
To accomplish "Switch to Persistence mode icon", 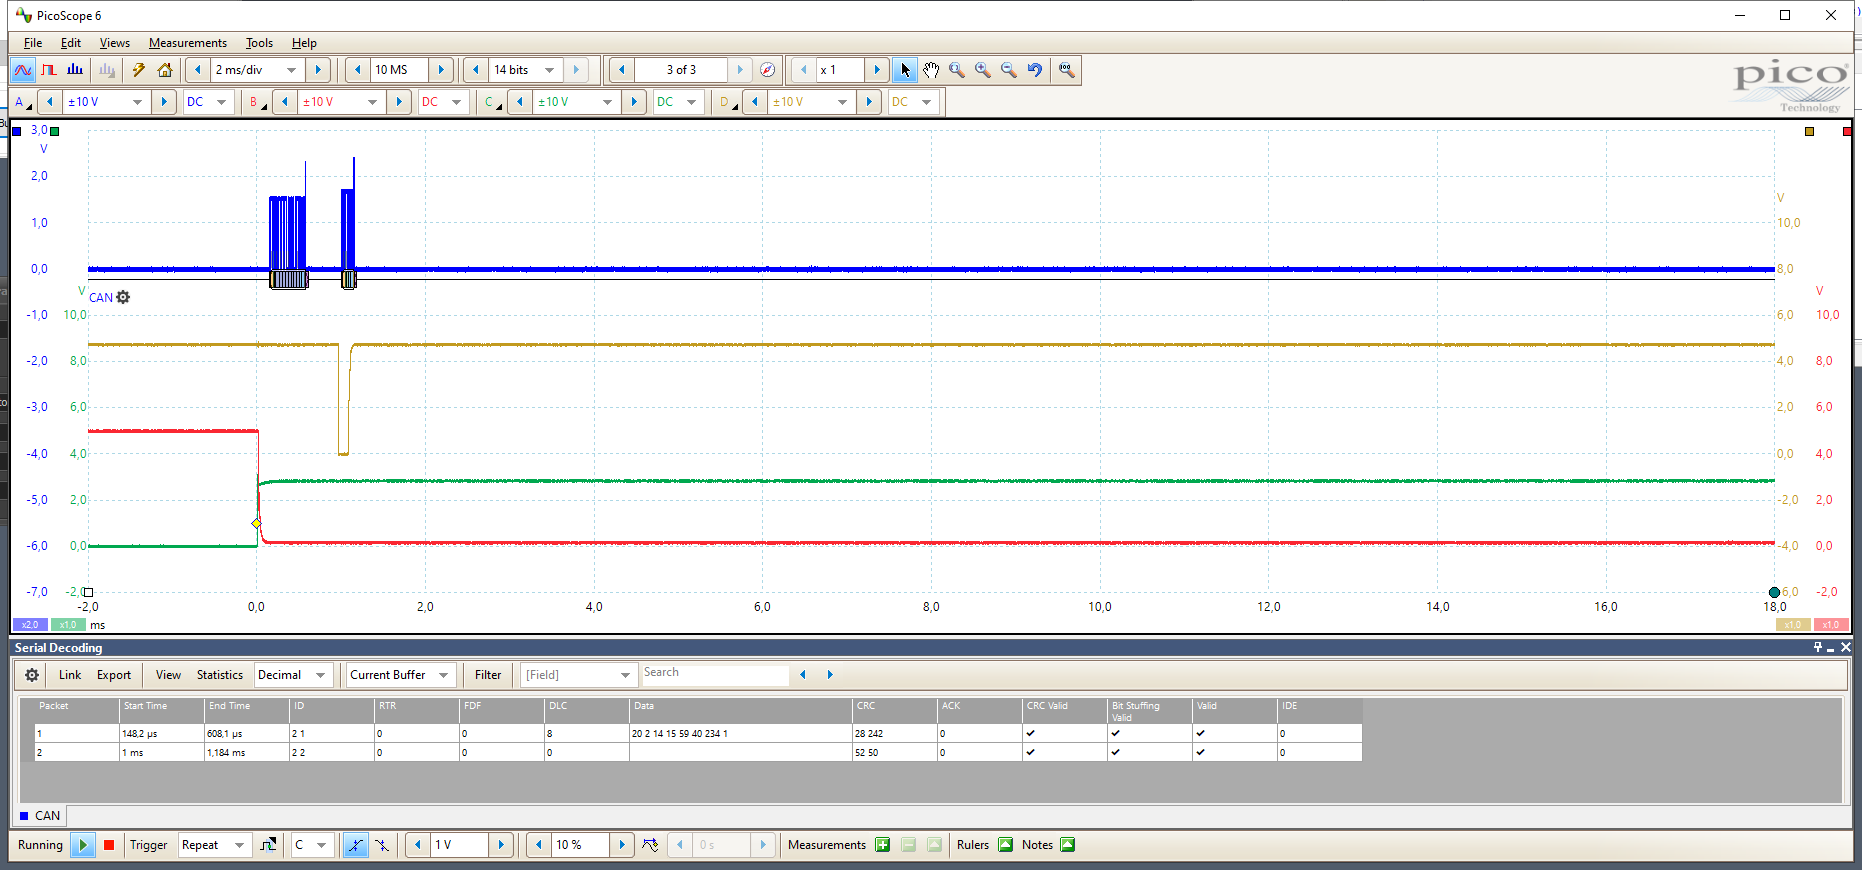I will 49,70.
